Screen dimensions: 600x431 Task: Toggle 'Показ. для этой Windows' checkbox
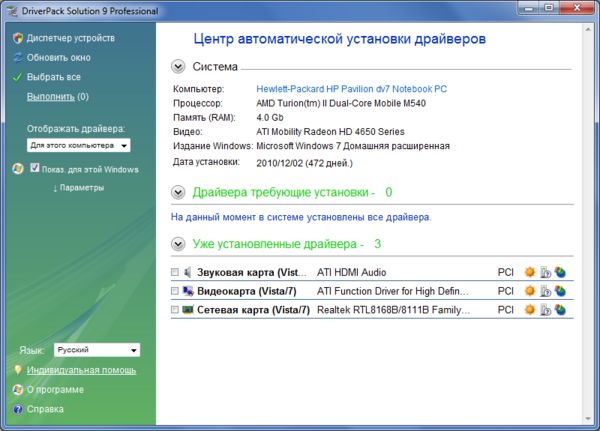[x=34, y=169]
